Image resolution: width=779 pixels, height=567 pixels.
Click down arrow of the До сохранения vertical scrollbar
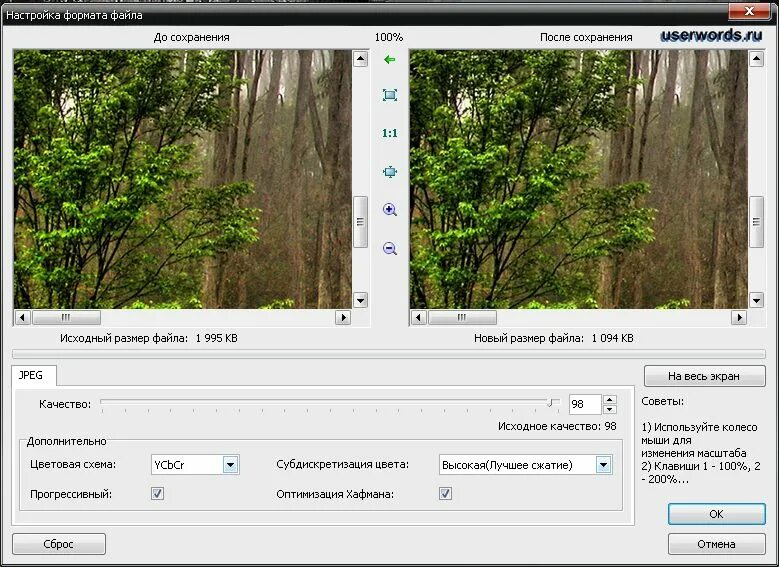point(360,300)
